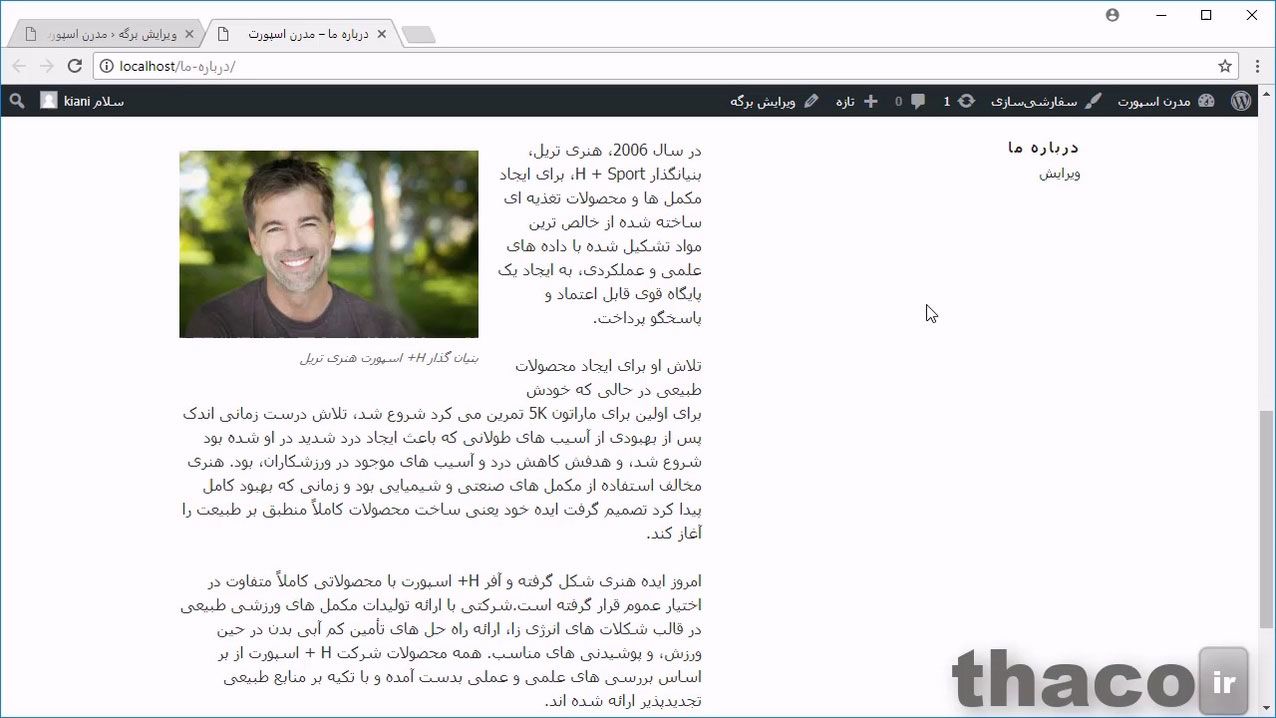Viewport: 1276px width, 718px height.
Task: Open a new browser tab
Action: [418, 35]
